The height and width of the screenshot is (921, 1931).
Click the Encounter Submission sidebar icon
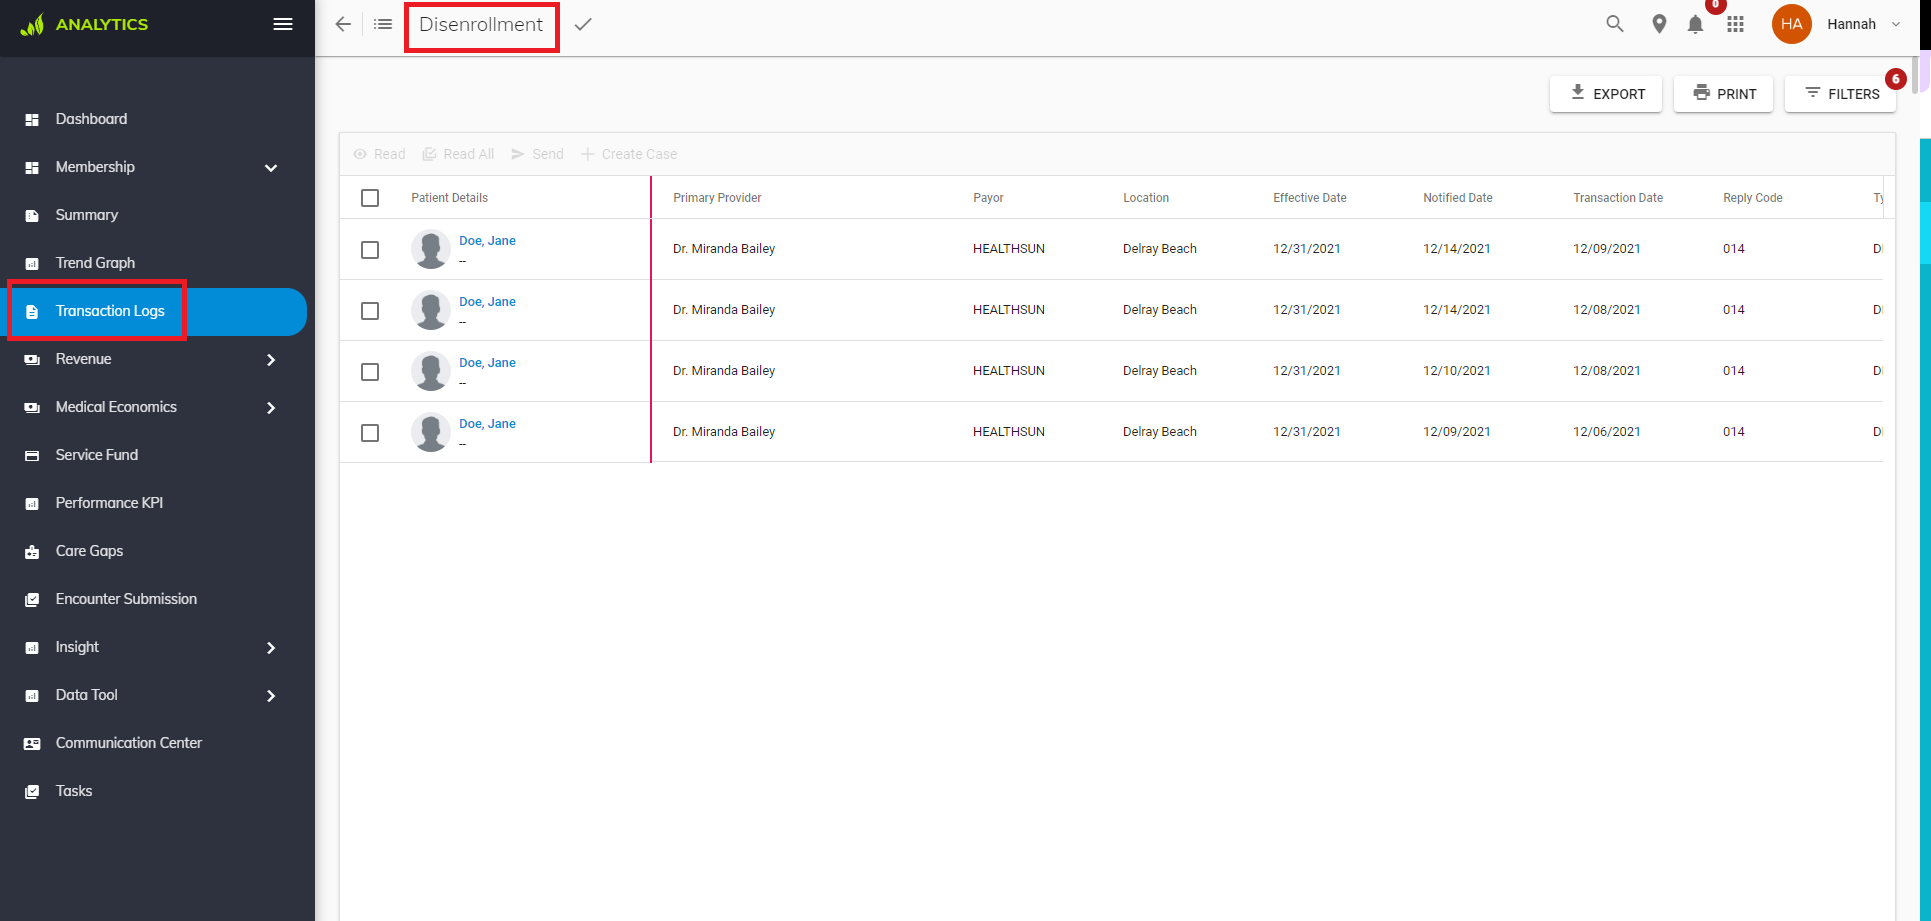[x=32, y=599]
